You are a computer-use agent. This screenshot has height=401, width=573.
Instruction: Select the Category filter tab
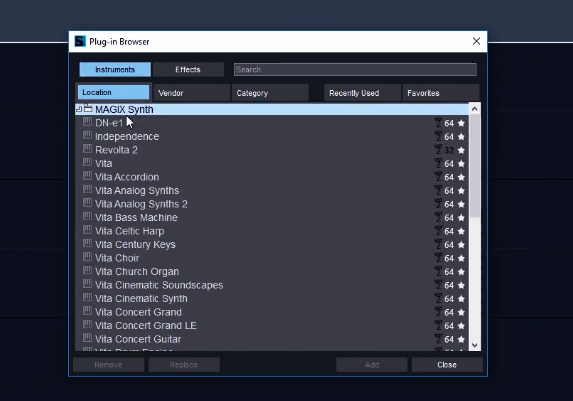click(x=270, y=93)
